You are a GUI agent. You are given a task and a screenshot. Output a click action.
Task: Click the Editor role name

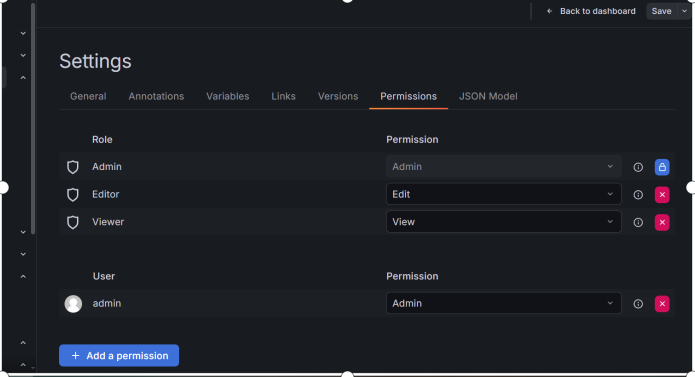coord(105,194)
